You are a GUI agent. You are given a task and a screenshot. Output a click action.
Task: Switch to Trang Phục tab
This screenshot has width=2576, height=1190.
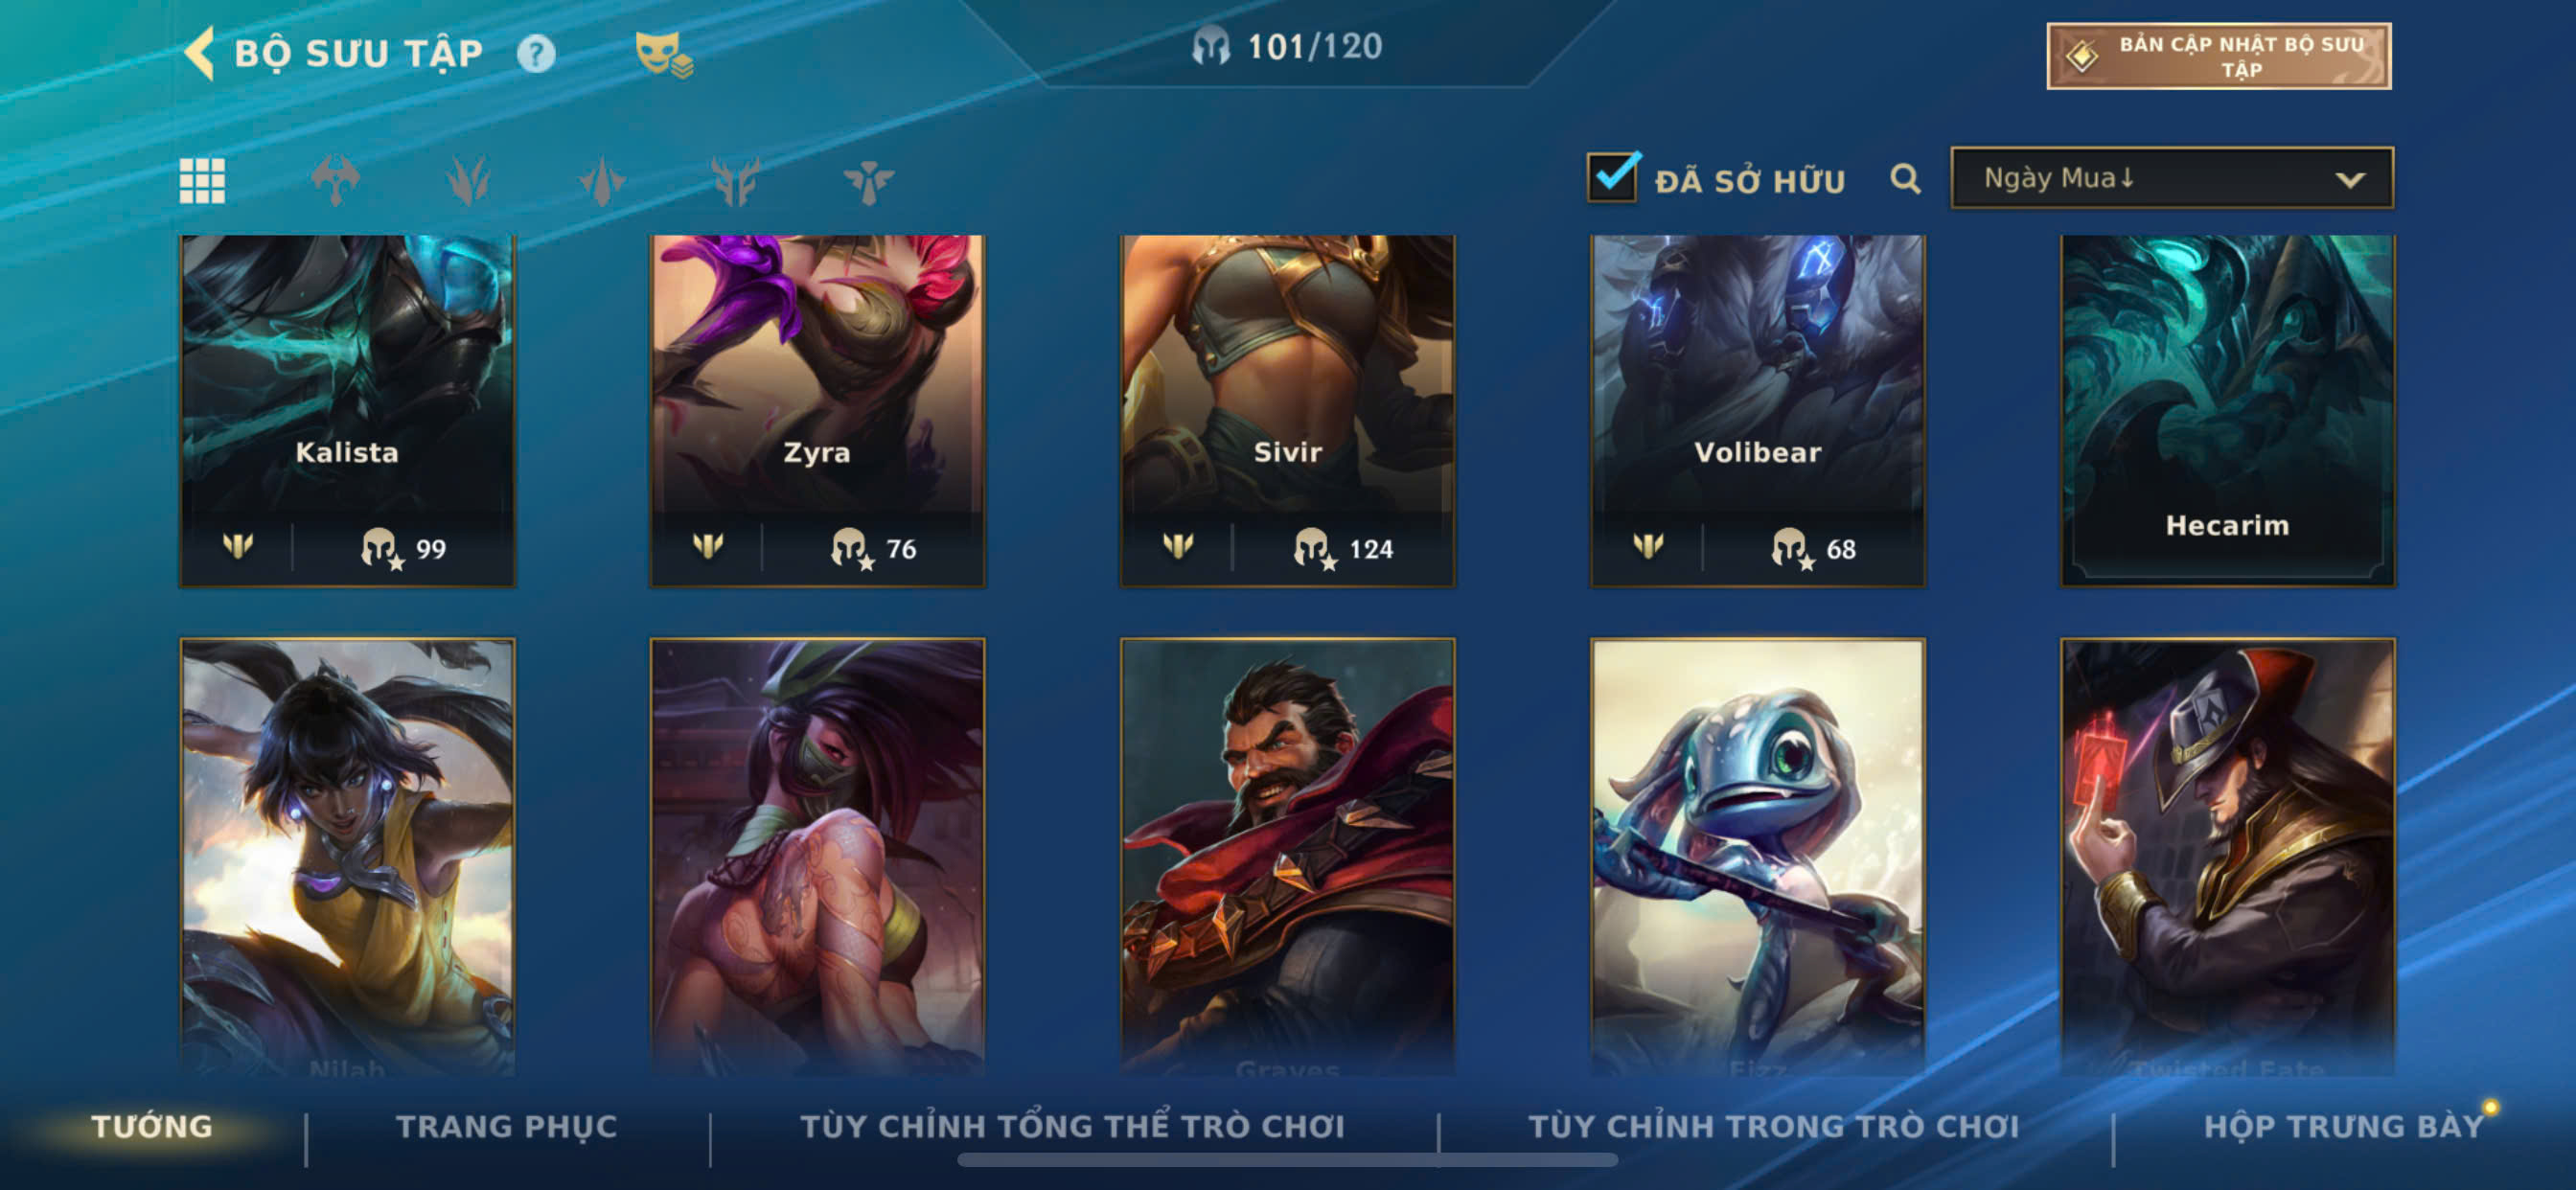[507, 1127]
